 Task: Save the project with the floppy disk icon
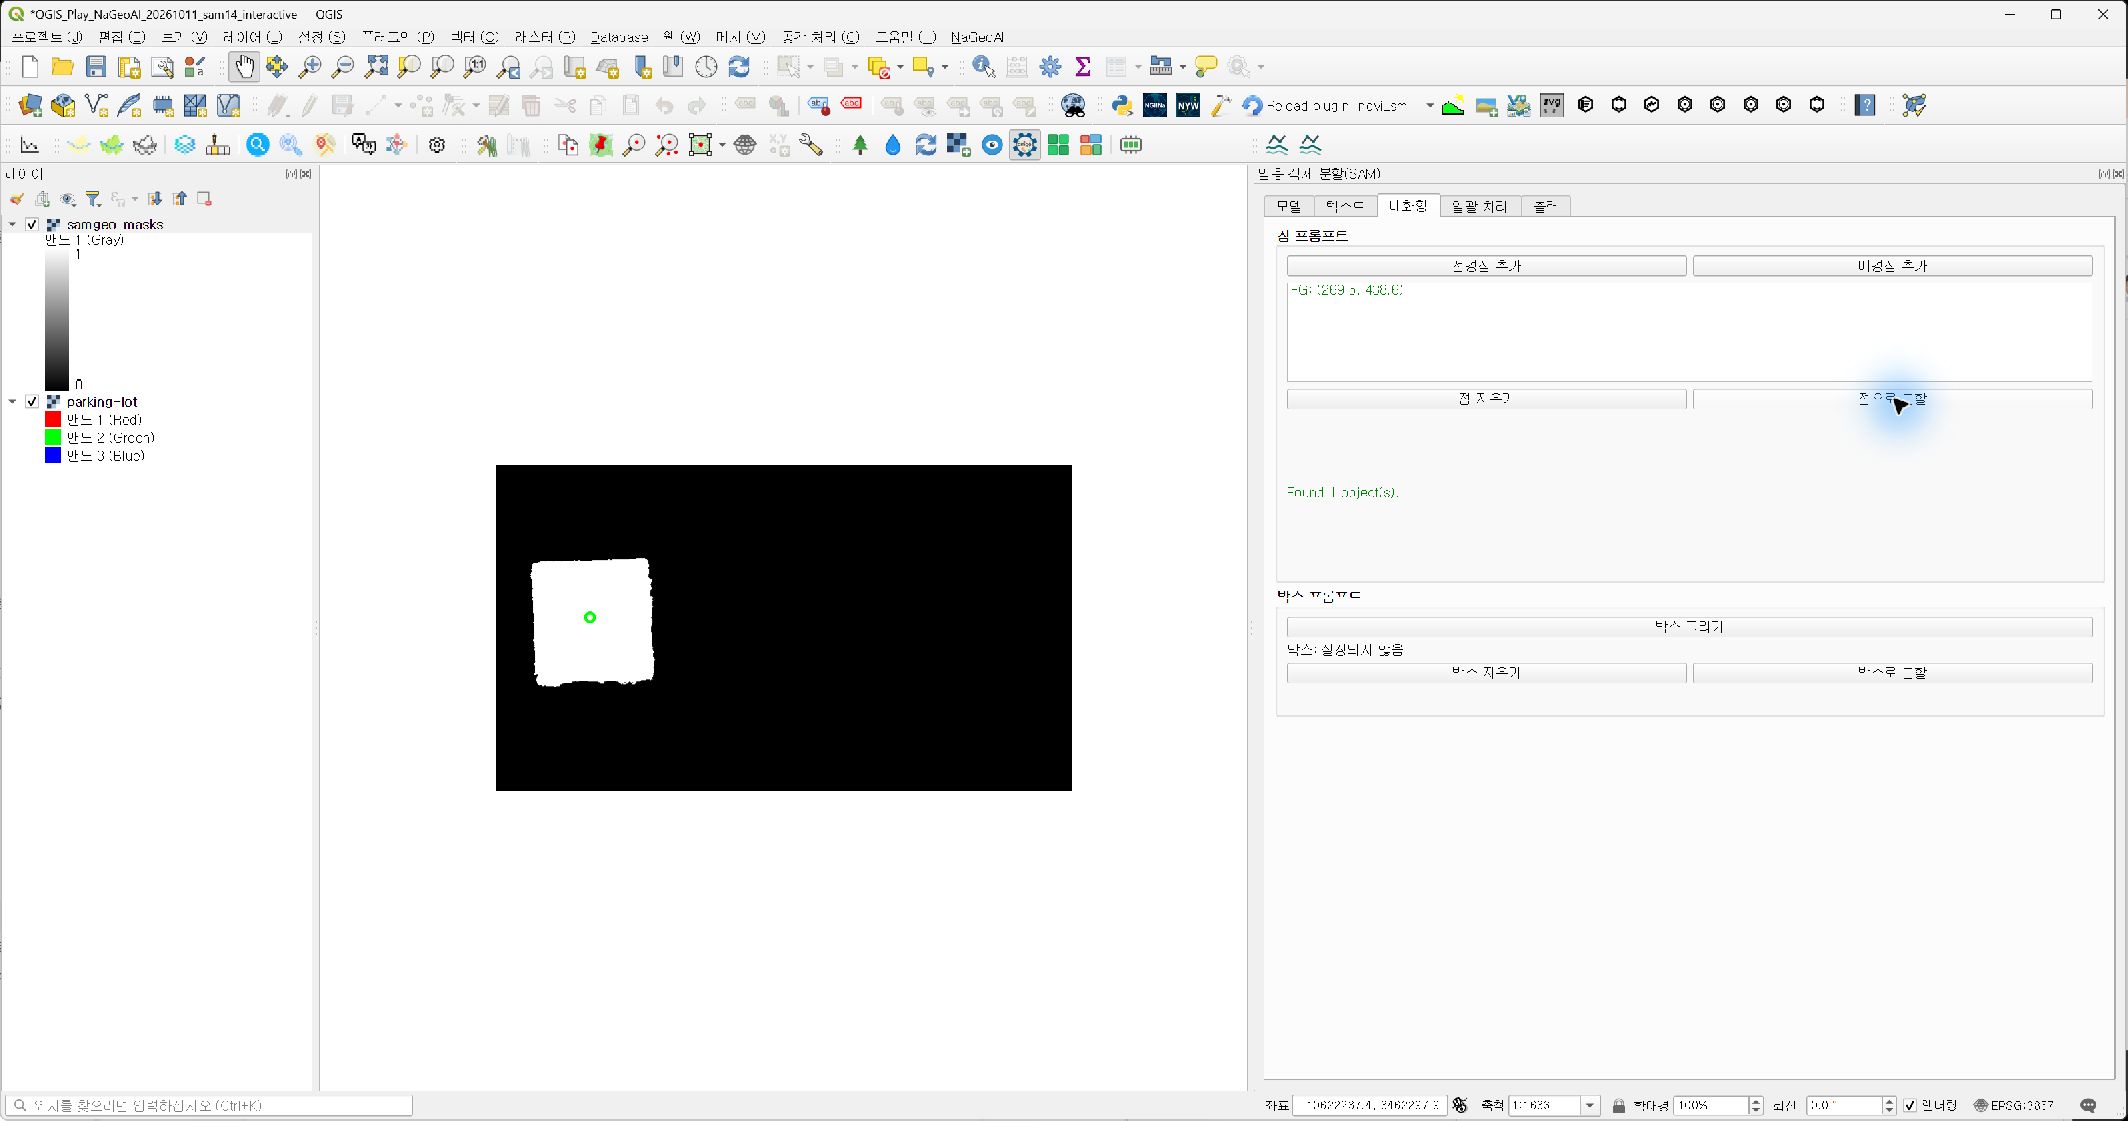click(x=96, y=67)
